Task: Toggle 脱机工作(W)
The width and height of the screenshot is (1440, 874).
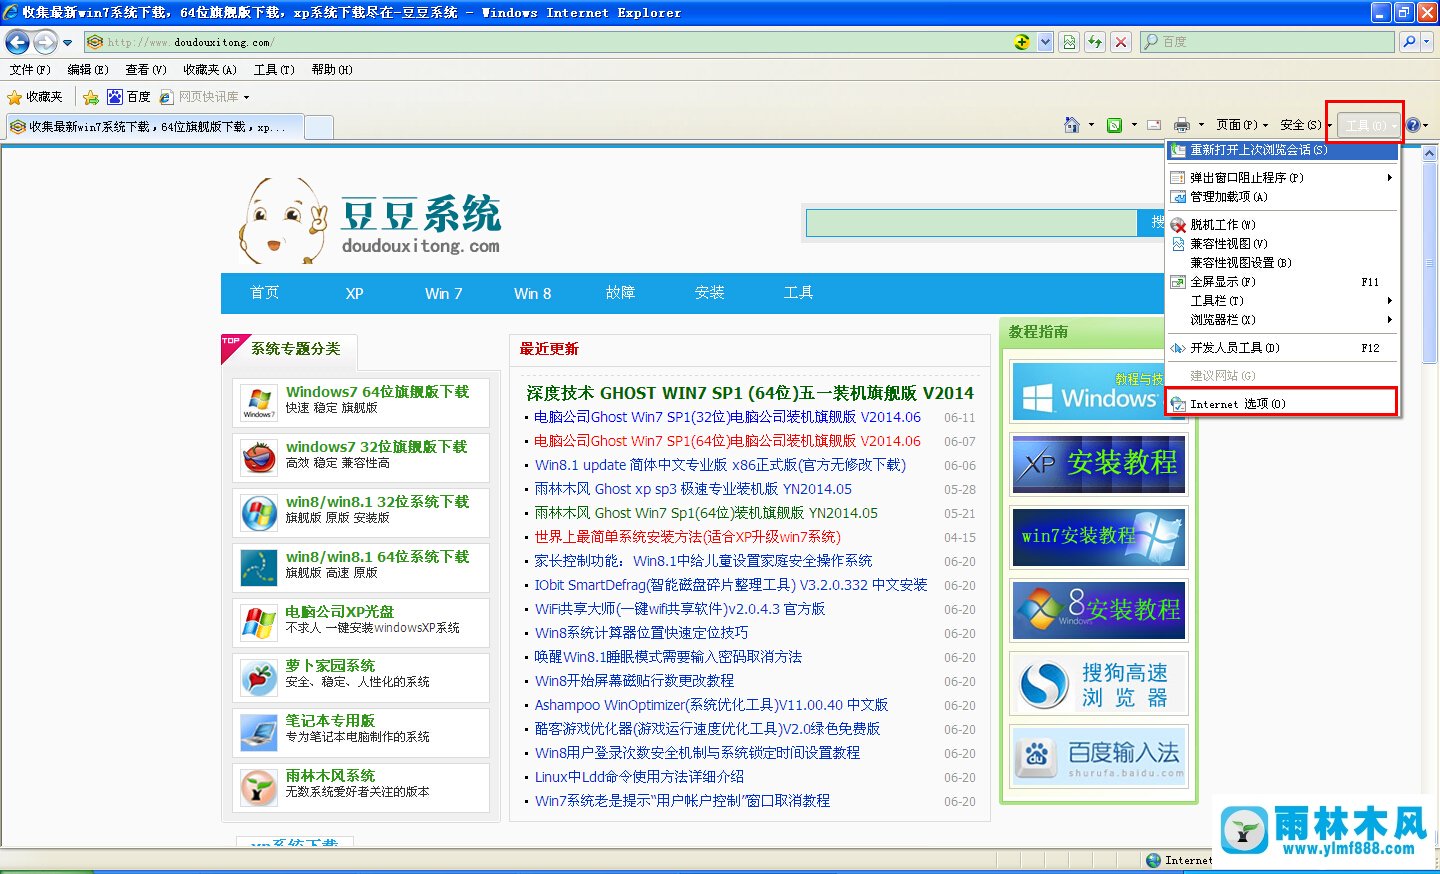Action: 1283,225
